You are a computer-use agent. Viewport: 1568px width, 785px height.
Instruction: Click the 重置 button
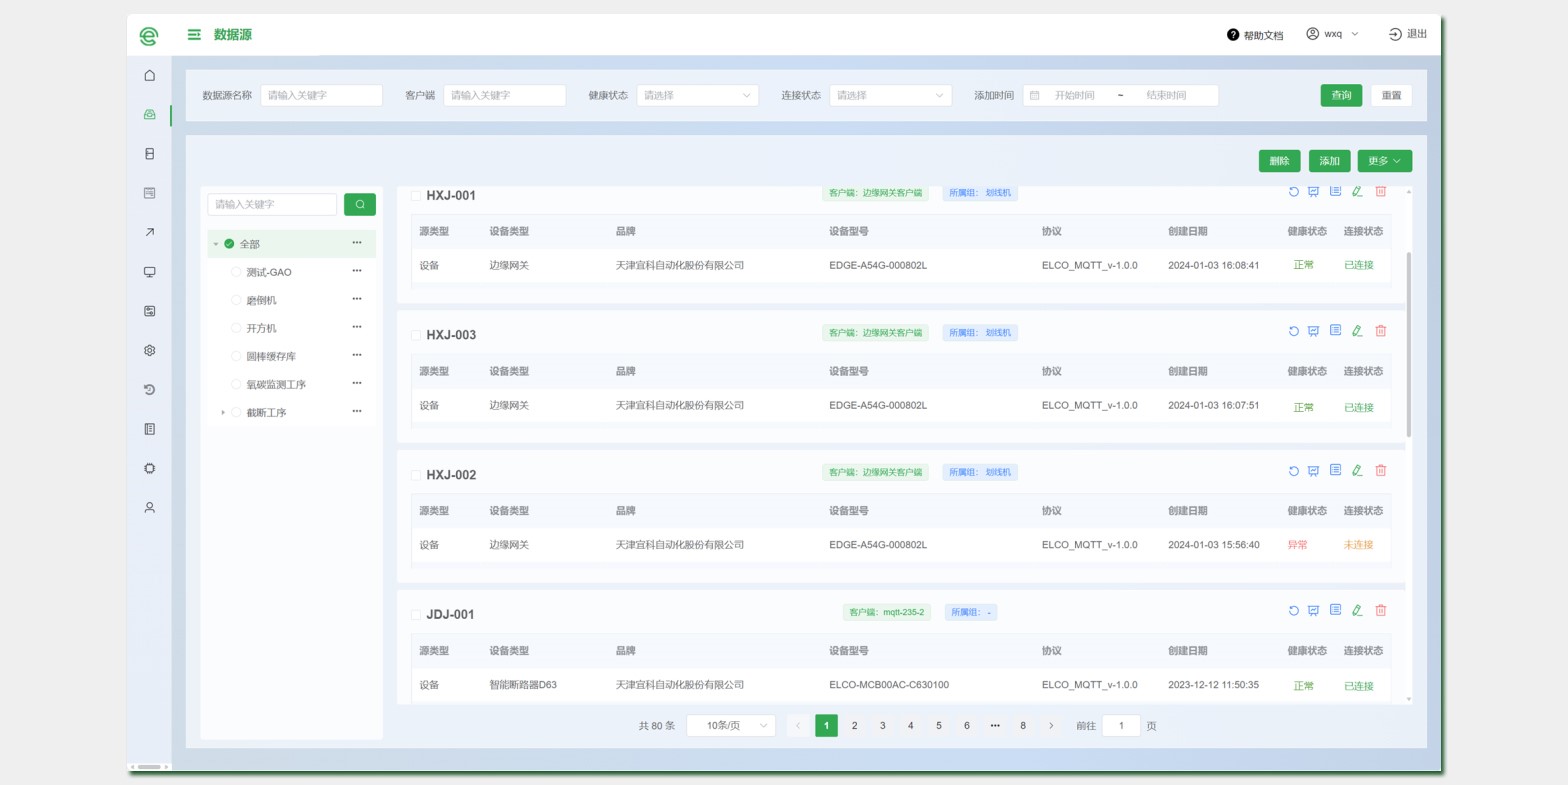click(1391, 95)
